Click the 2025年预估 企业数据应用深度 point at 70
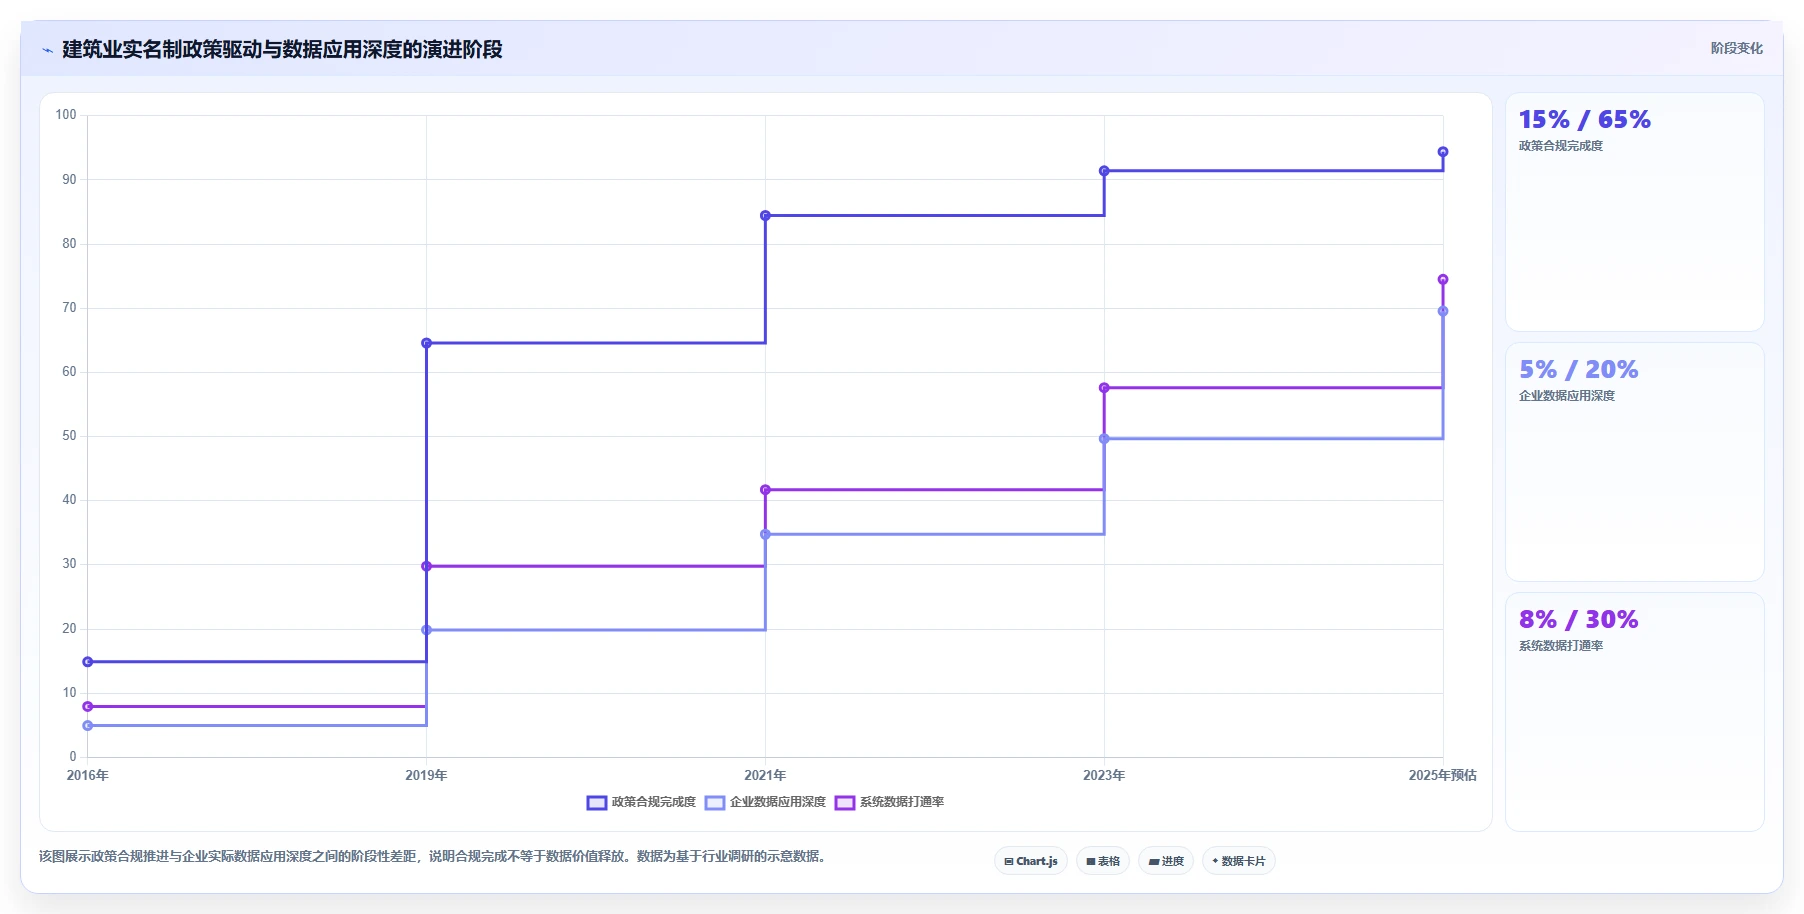The height and width of the screenshot is (914, 1804). point(1443,311)
